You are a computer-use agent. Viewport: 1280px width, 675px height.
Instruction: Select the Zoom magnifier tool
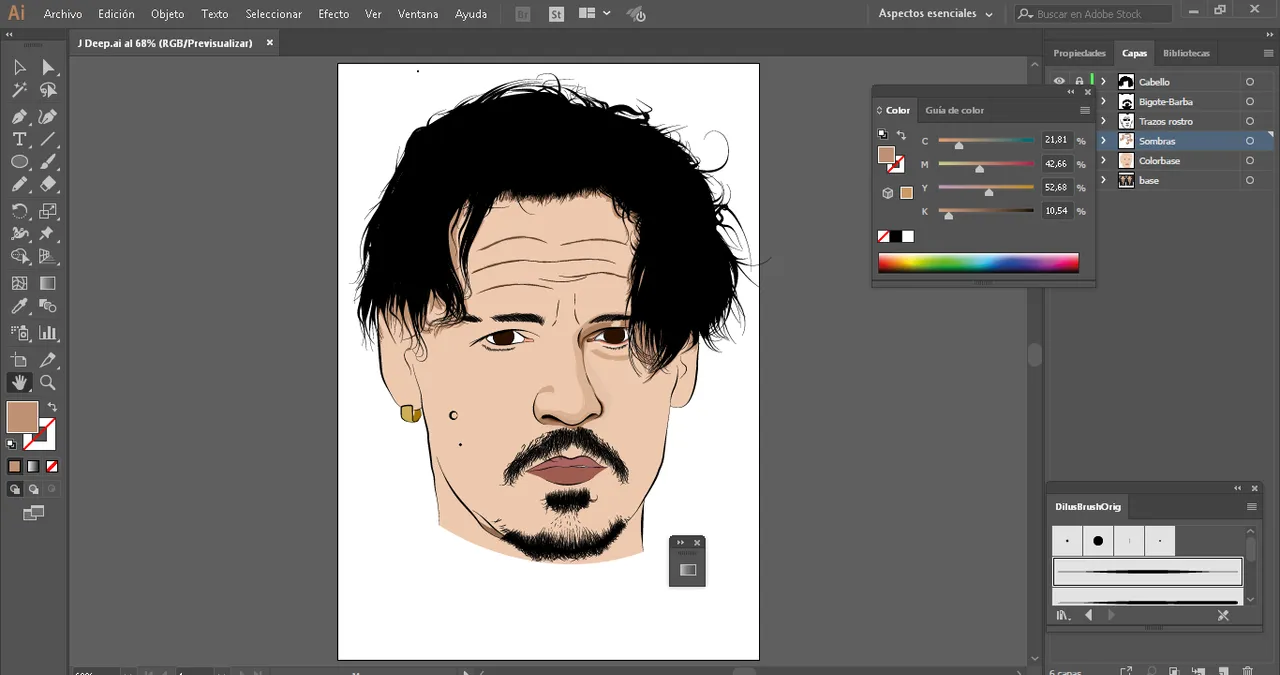pos(47,383)
